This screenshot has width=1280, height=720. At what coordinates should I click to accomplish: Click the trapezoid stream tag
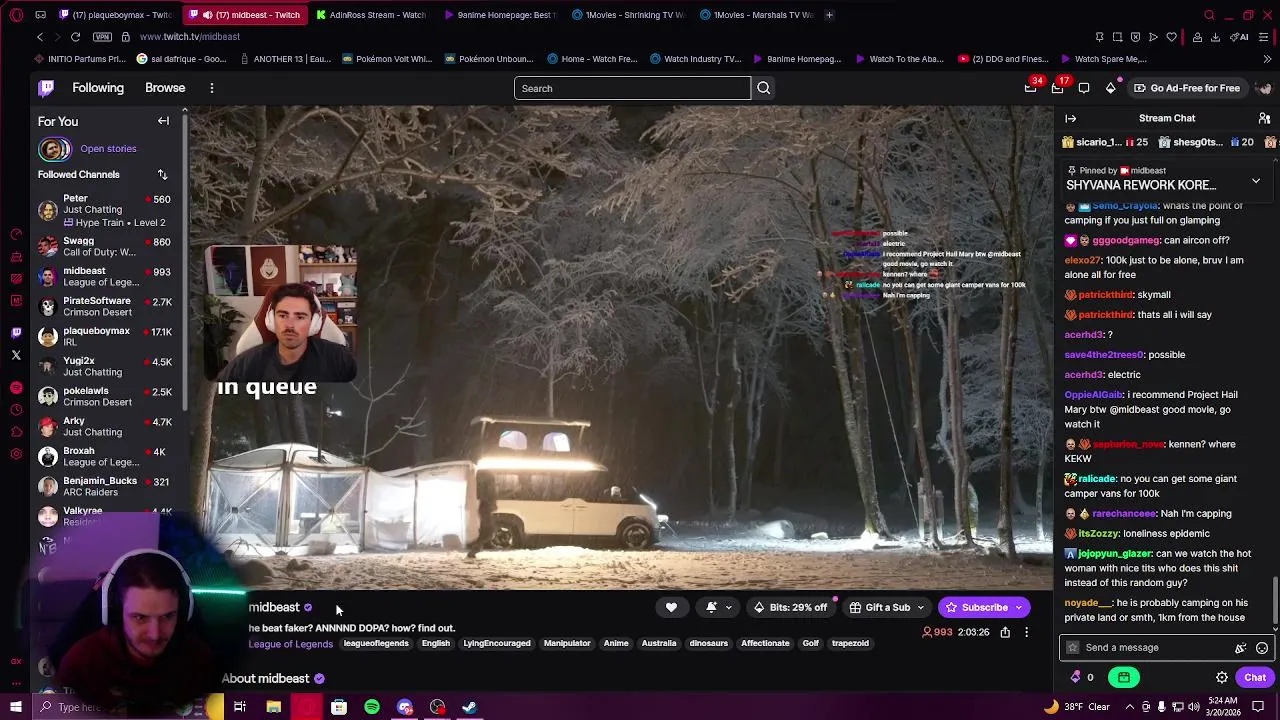[x=850, y=643]
